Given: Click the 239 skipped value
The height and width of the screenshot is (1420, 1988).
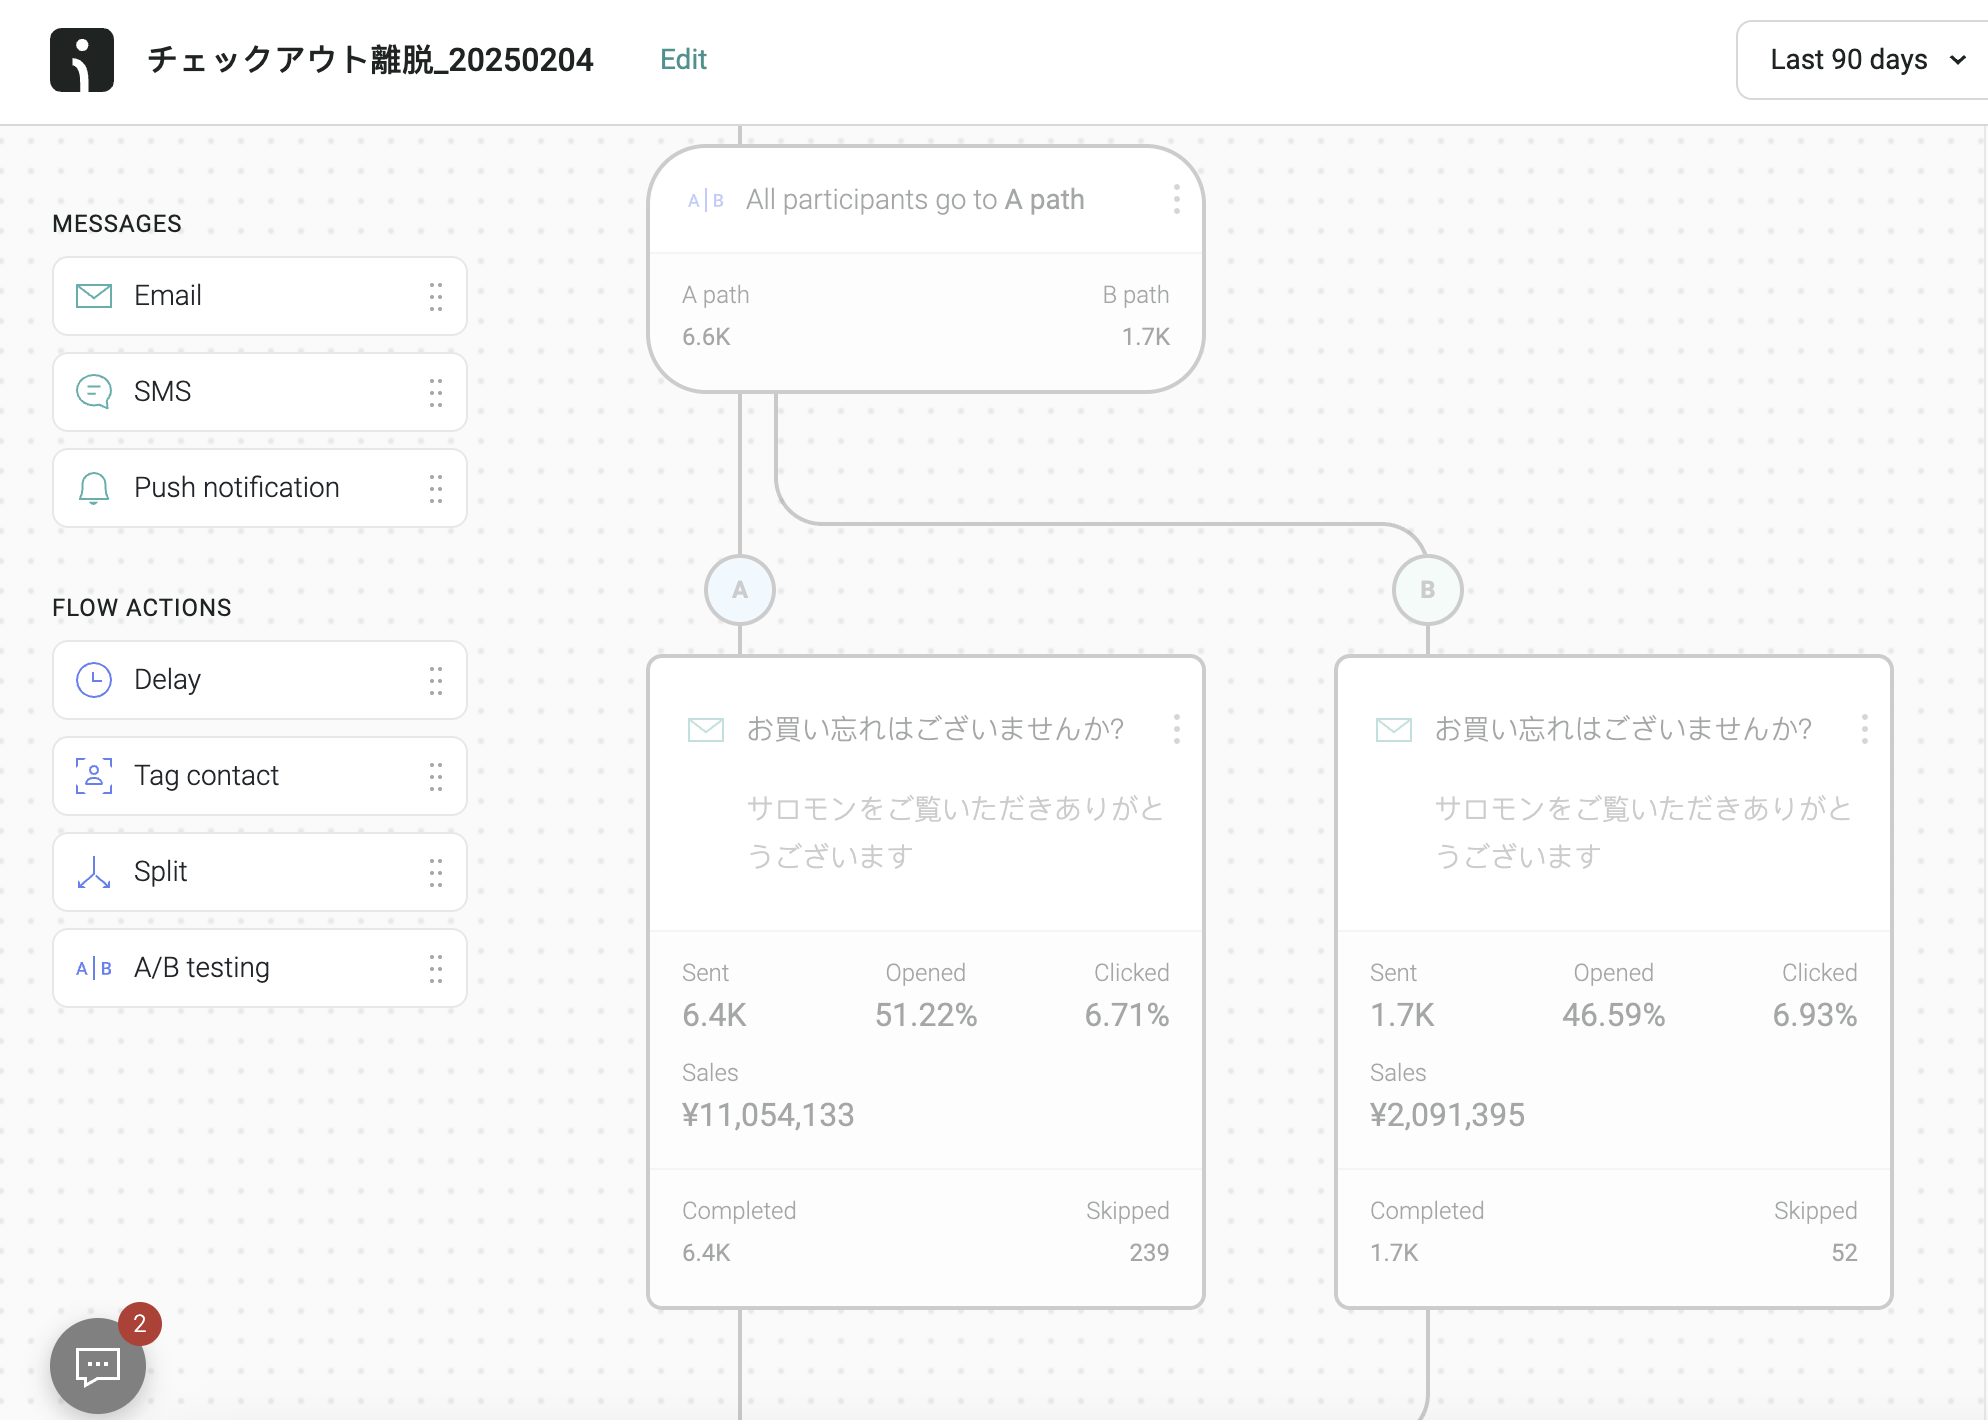Looking at the screenshot, I should (1149, 1253).
